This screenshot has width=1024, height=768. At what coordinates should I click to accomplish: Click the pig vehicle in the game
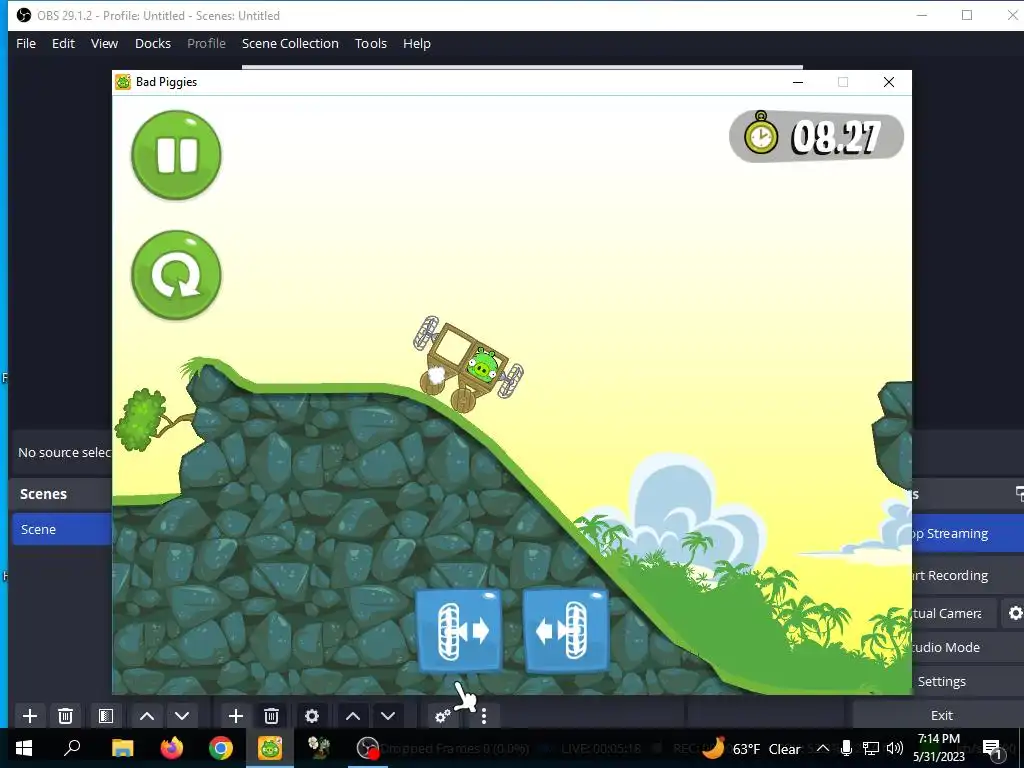(x=468, y=364)
